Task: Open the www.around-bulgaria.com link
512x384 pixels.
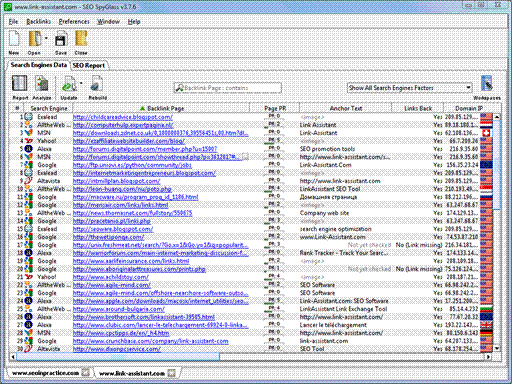Action: pyautogui.click(x=119, y=309)
